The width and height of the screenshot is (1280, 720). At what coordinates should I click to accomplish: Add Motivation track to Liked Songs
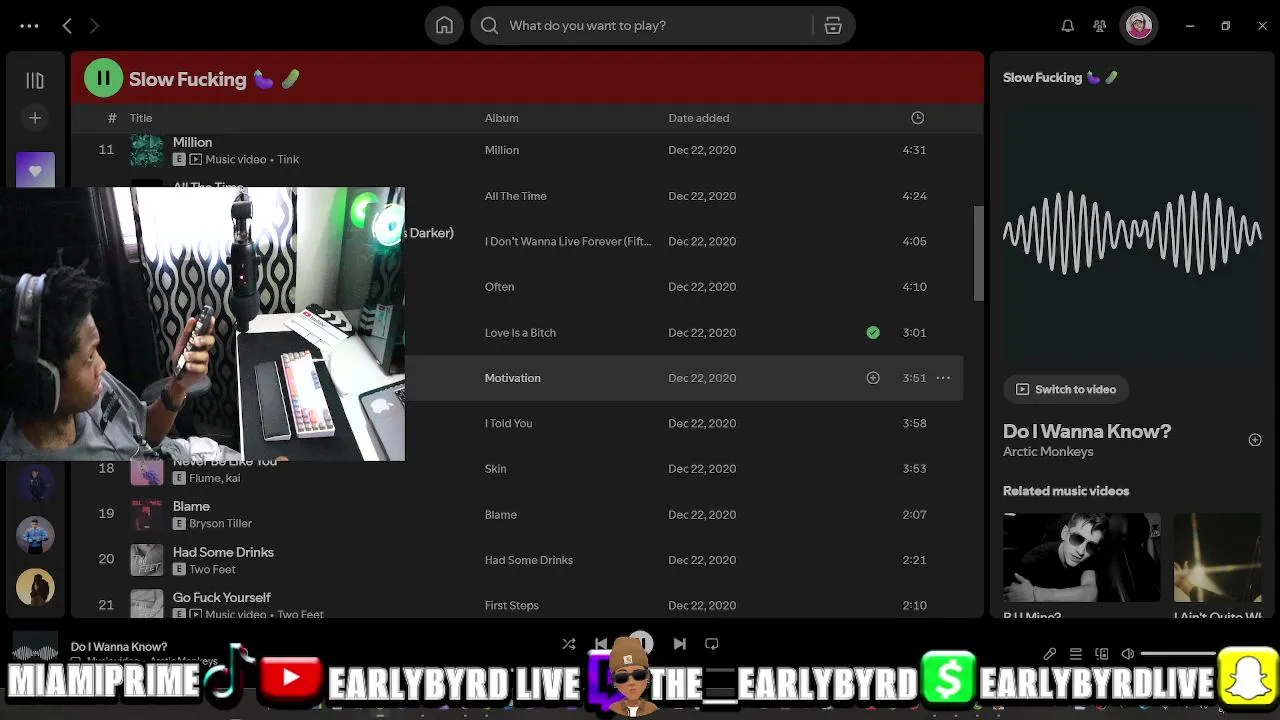tap(873, 378)
